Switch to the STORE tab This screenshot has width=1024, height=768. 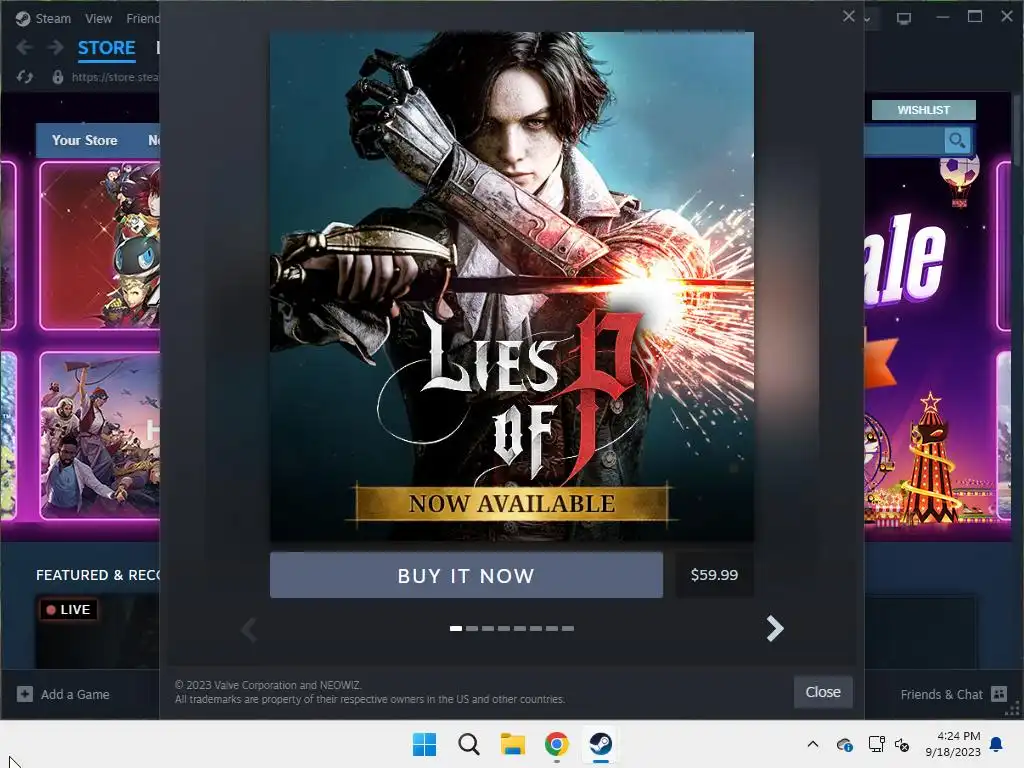click(x=106, y=48)
